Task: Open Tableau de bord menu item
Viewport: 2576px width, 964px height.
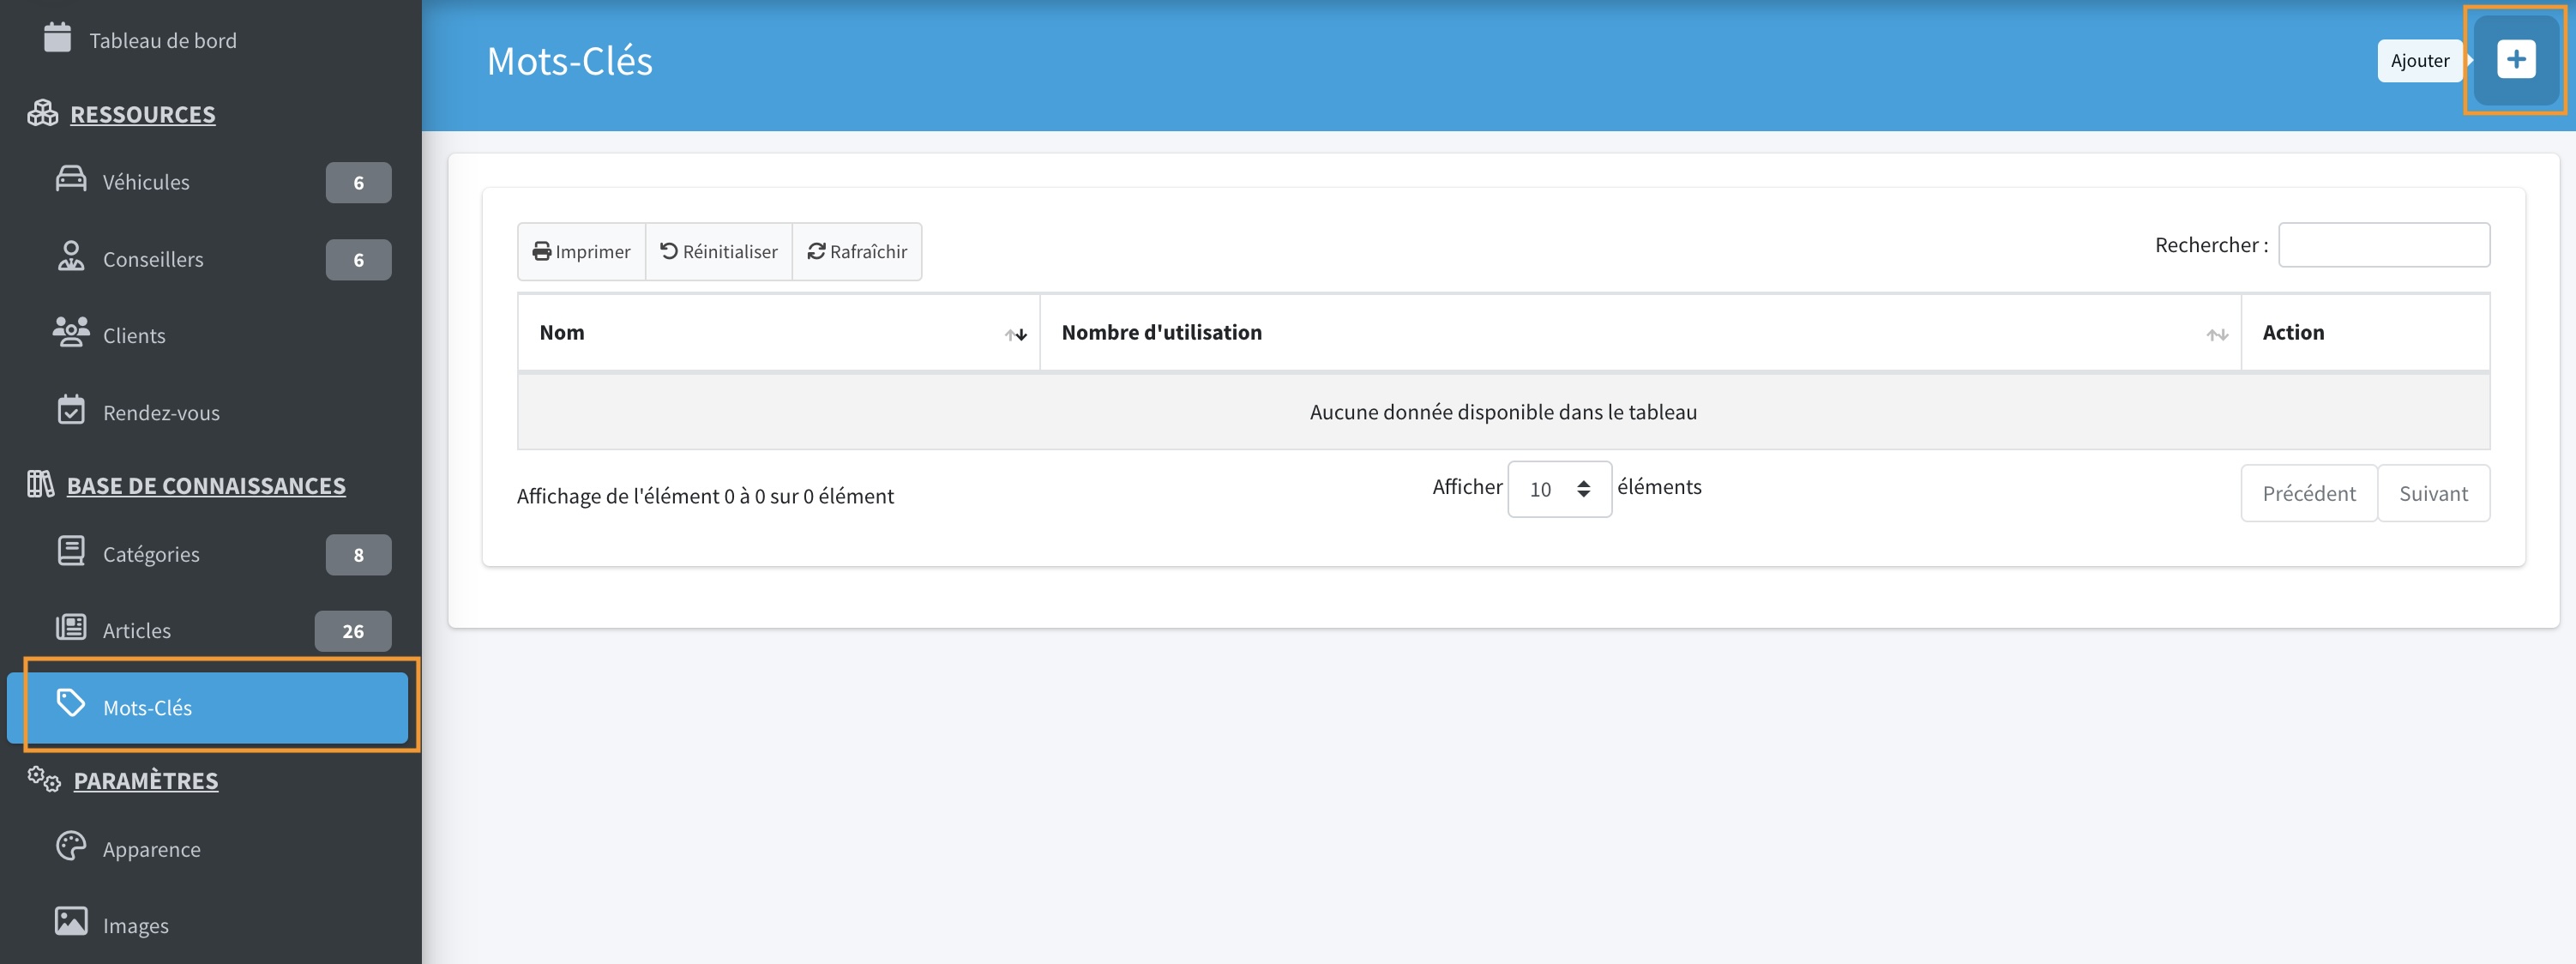Action: [x=162, y=41]
